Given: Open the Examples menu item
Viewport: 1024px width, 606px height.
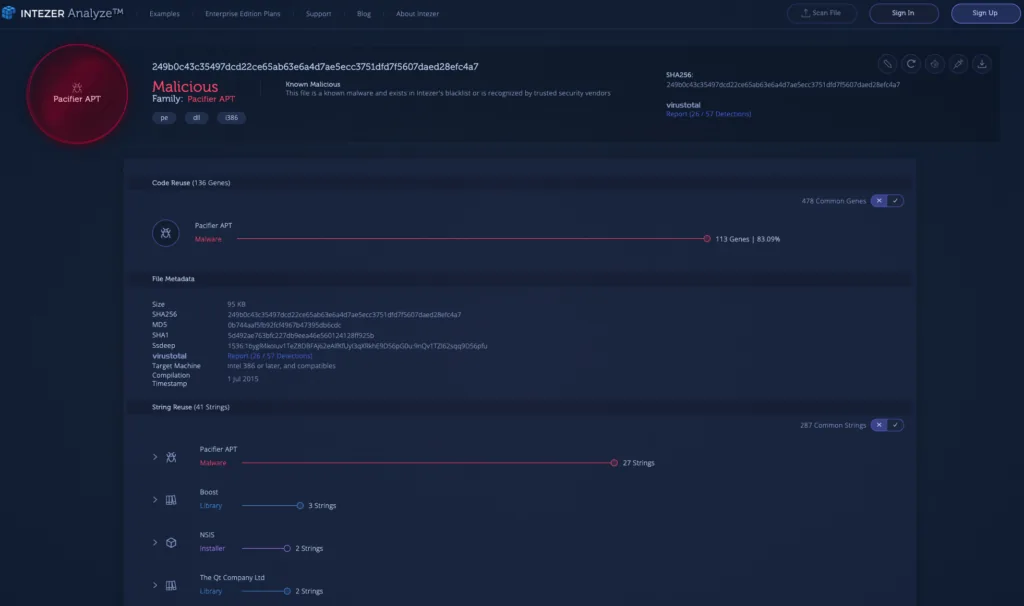Looking at the screenshot, I should coord(165,14).
